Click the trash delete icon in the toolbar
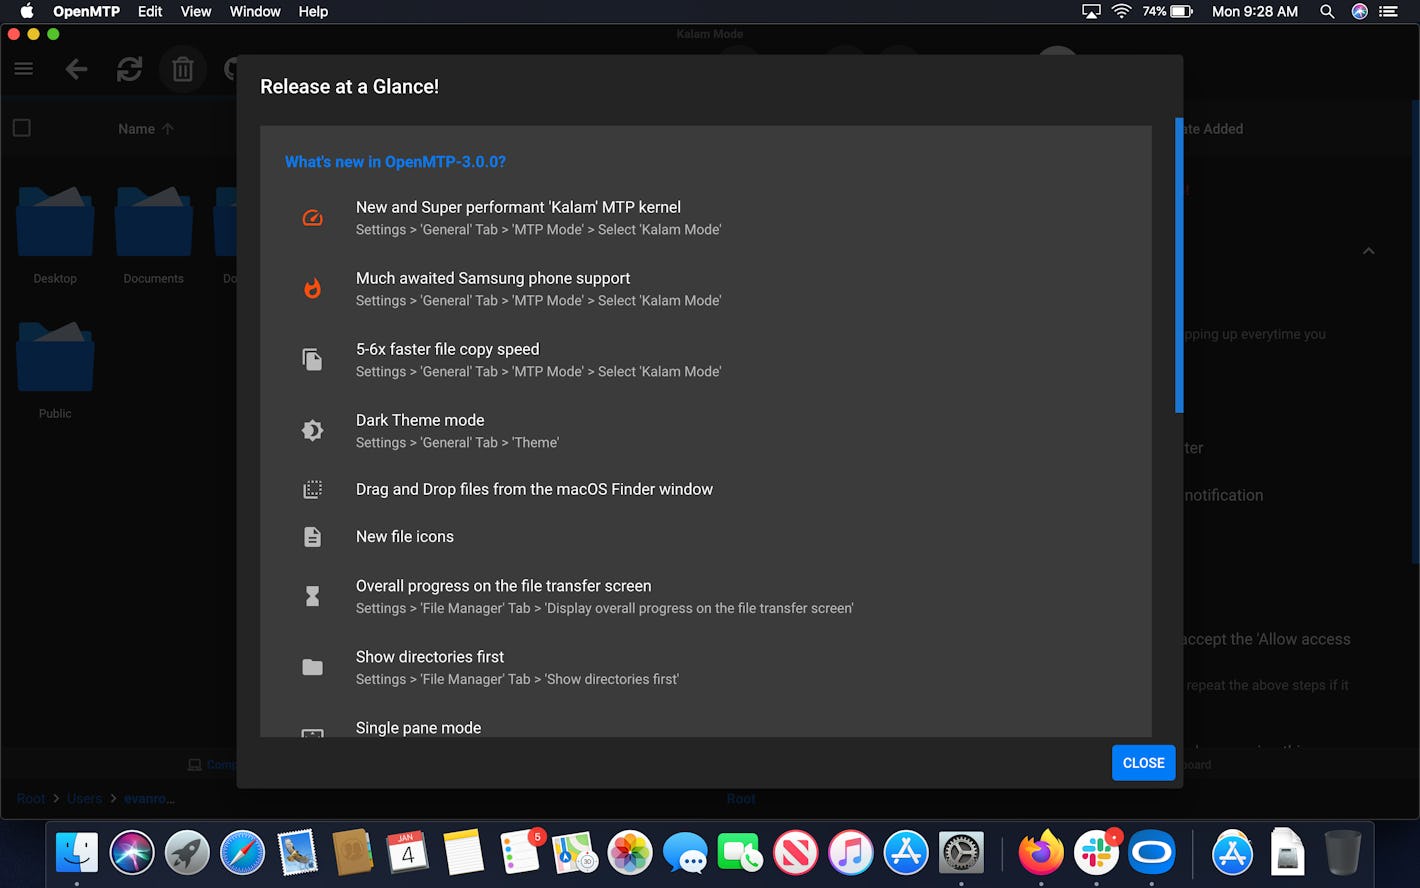1420x888 pixels. (182, 68)
